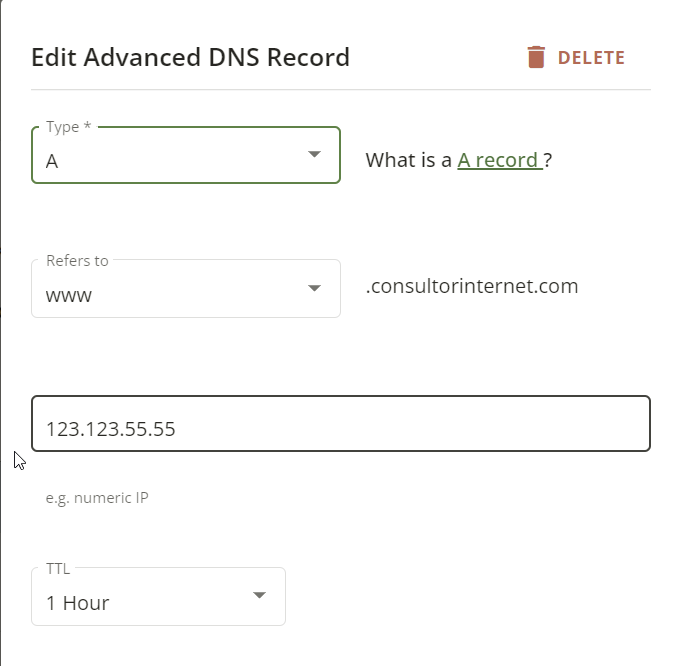Click the IP address field 123.123.55.55
The image size is (679, 666).
click(x=341, y=424)
